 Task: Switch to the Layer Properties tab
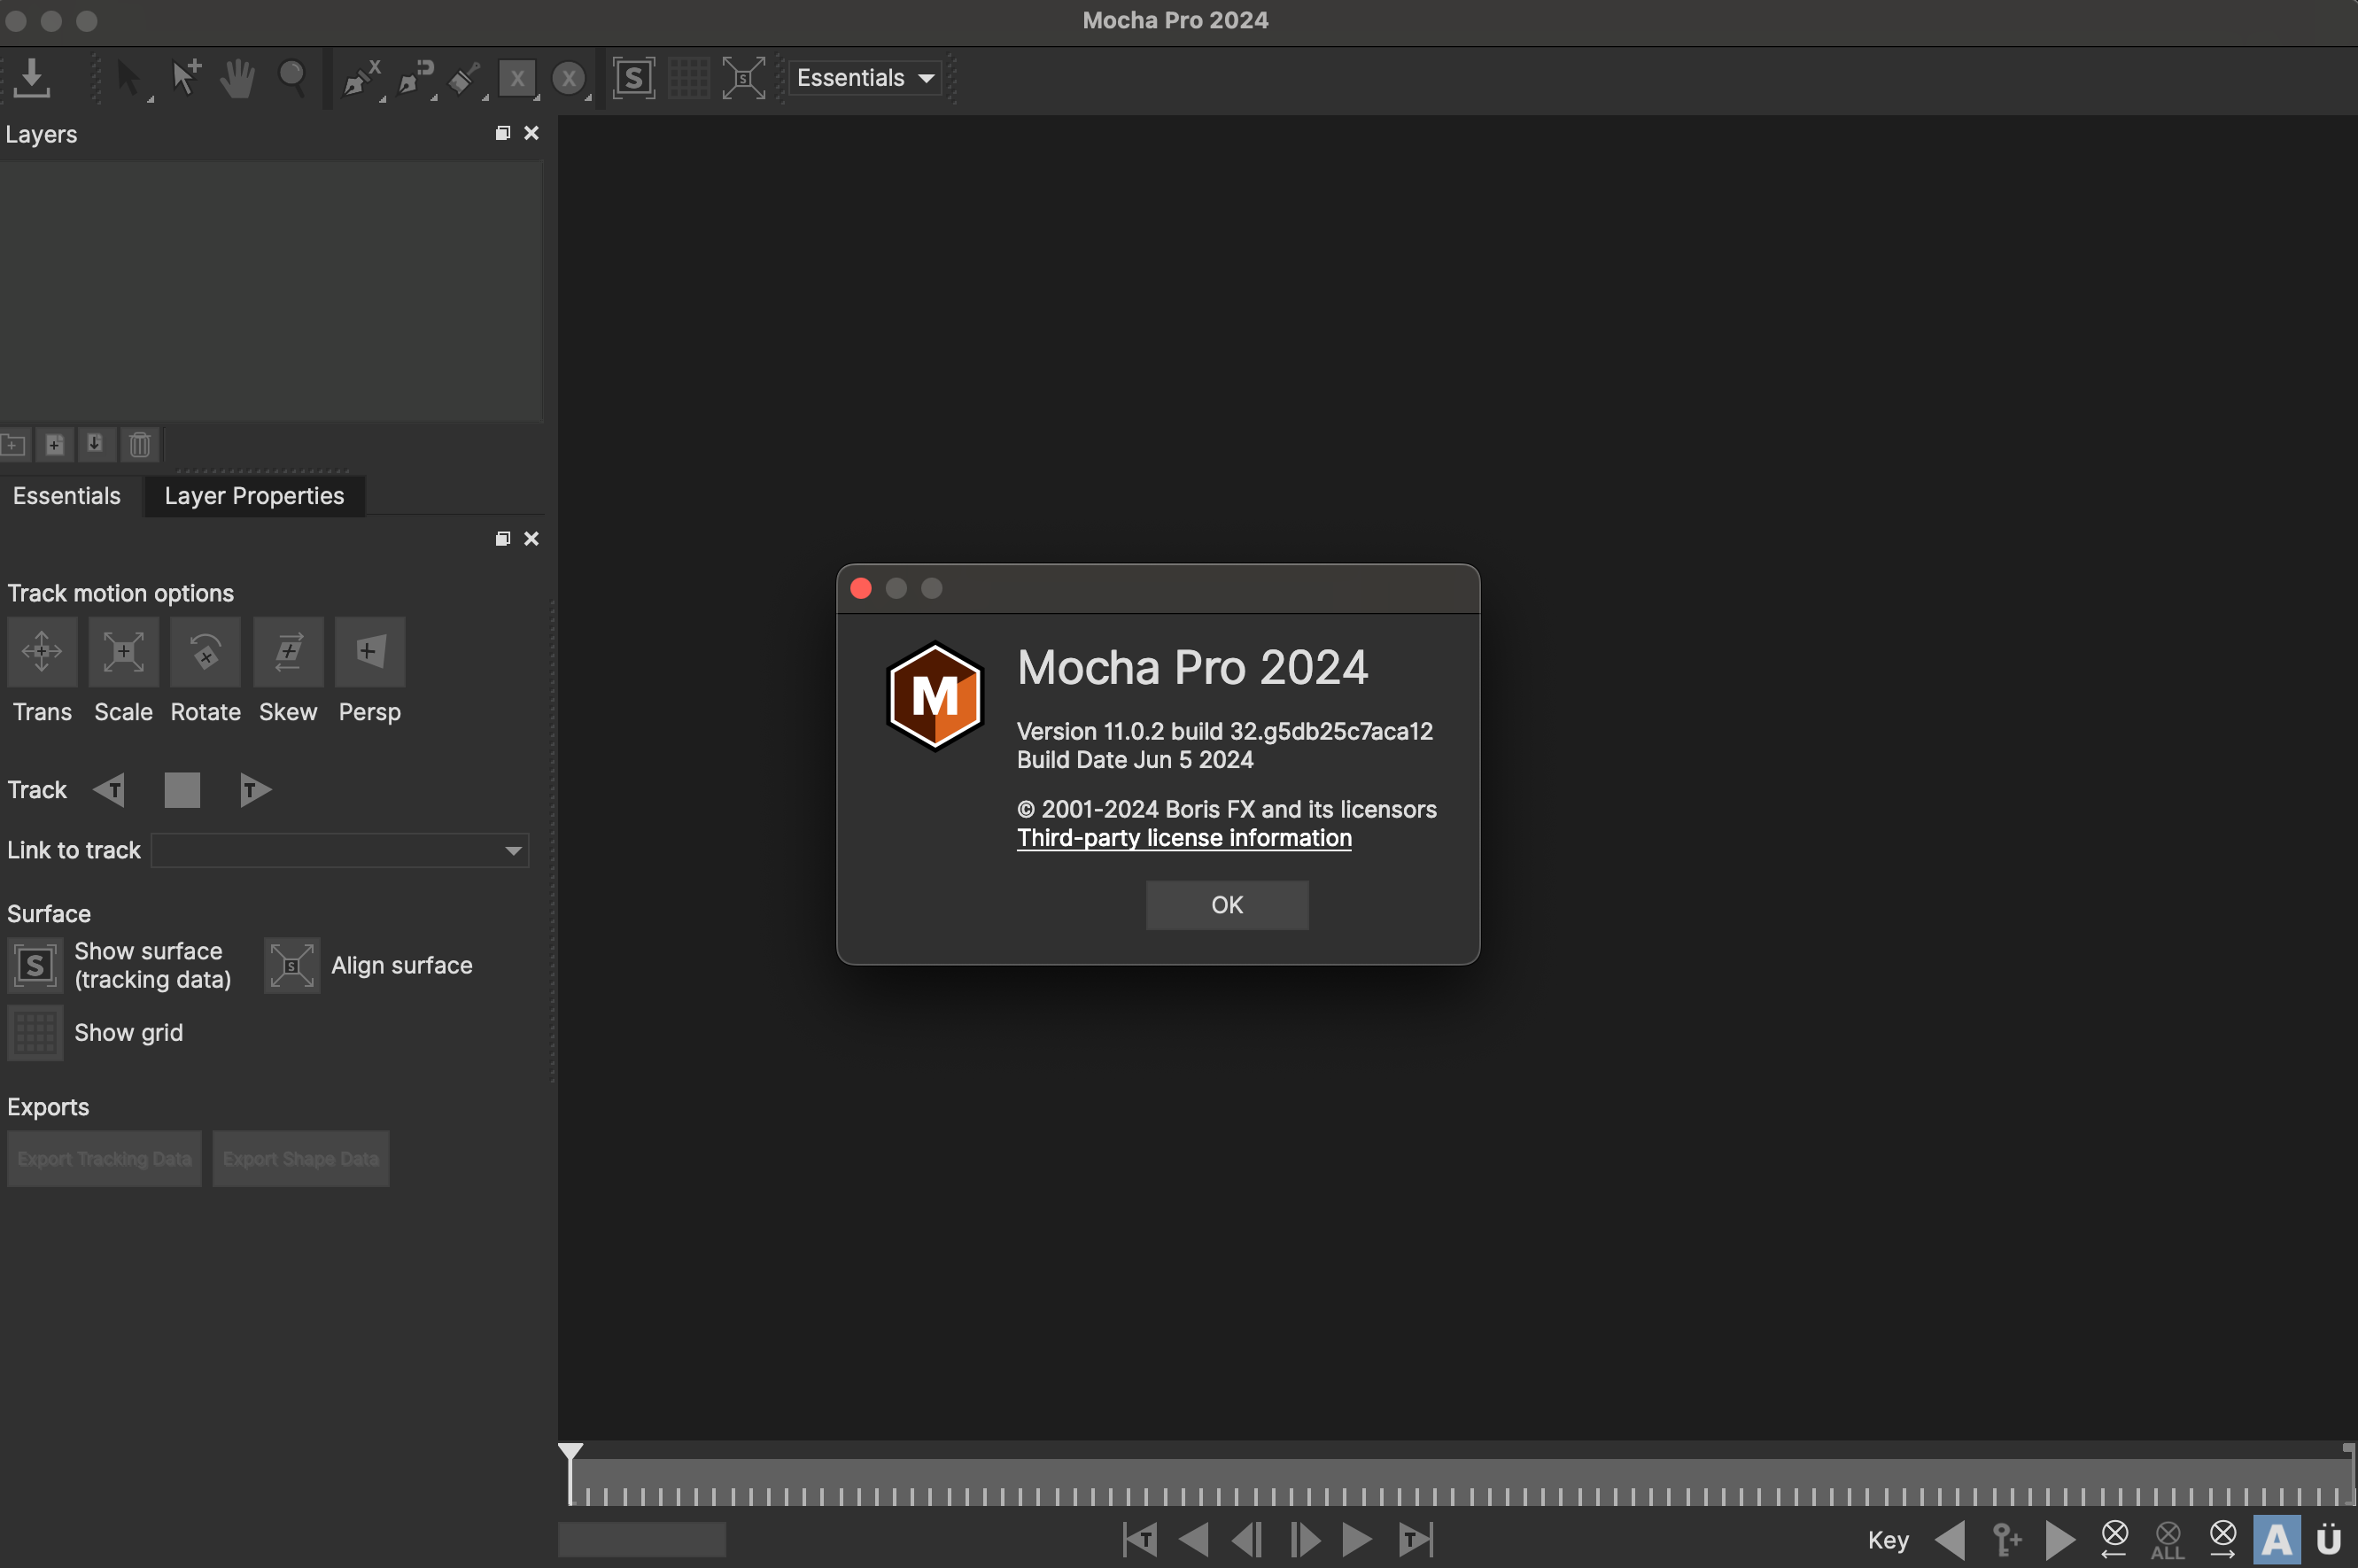click(254, 495)
